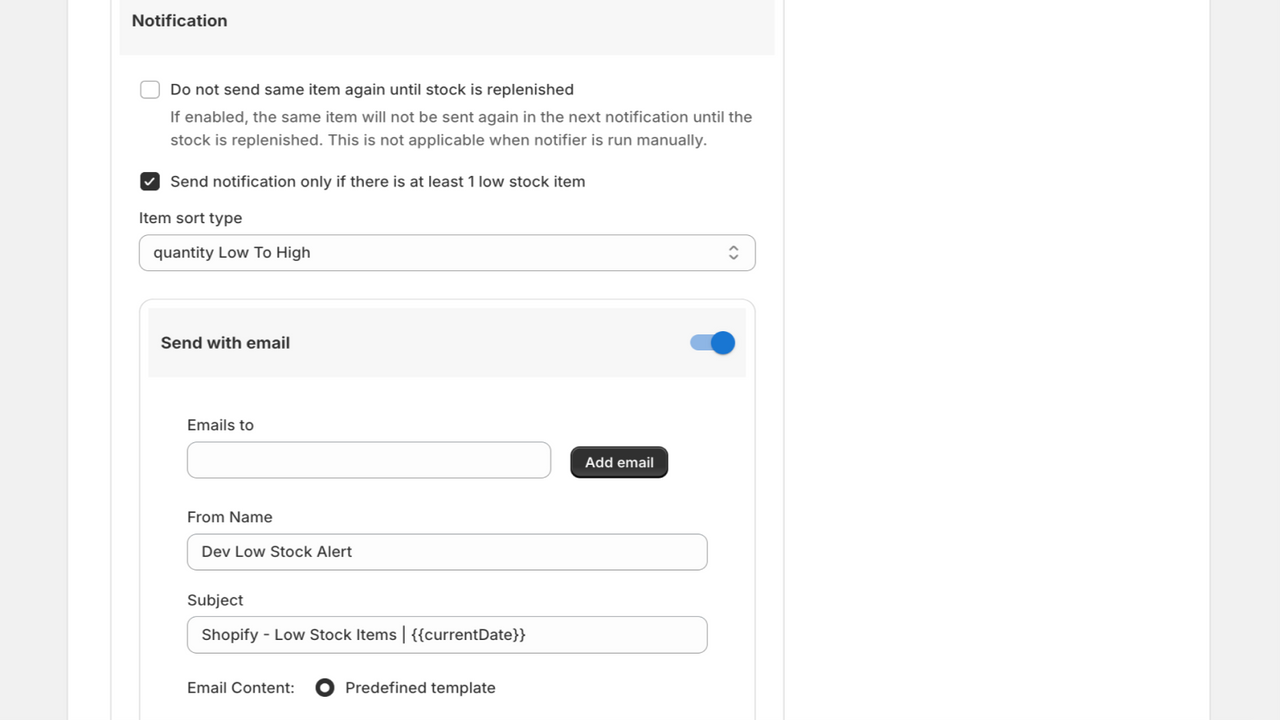This screenshot has width=1280, height=720.
Task: Disable the Send with email toggle
Action: (x=713, y=343)
